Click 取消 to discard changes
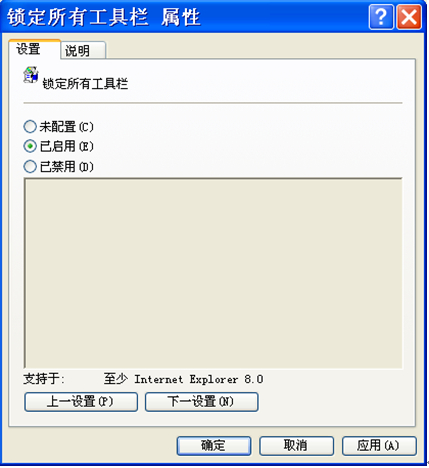The image size is (429, 468). (x=296, y=446)
